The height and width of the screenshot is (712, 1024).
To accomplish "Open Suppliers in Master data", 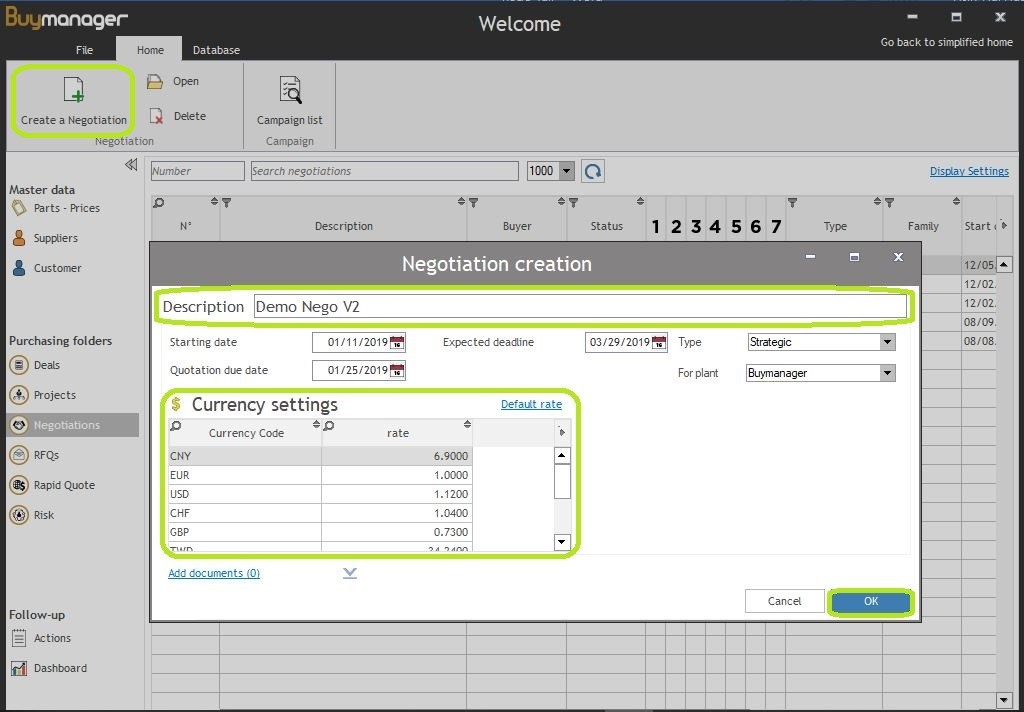I will (55, 238).
